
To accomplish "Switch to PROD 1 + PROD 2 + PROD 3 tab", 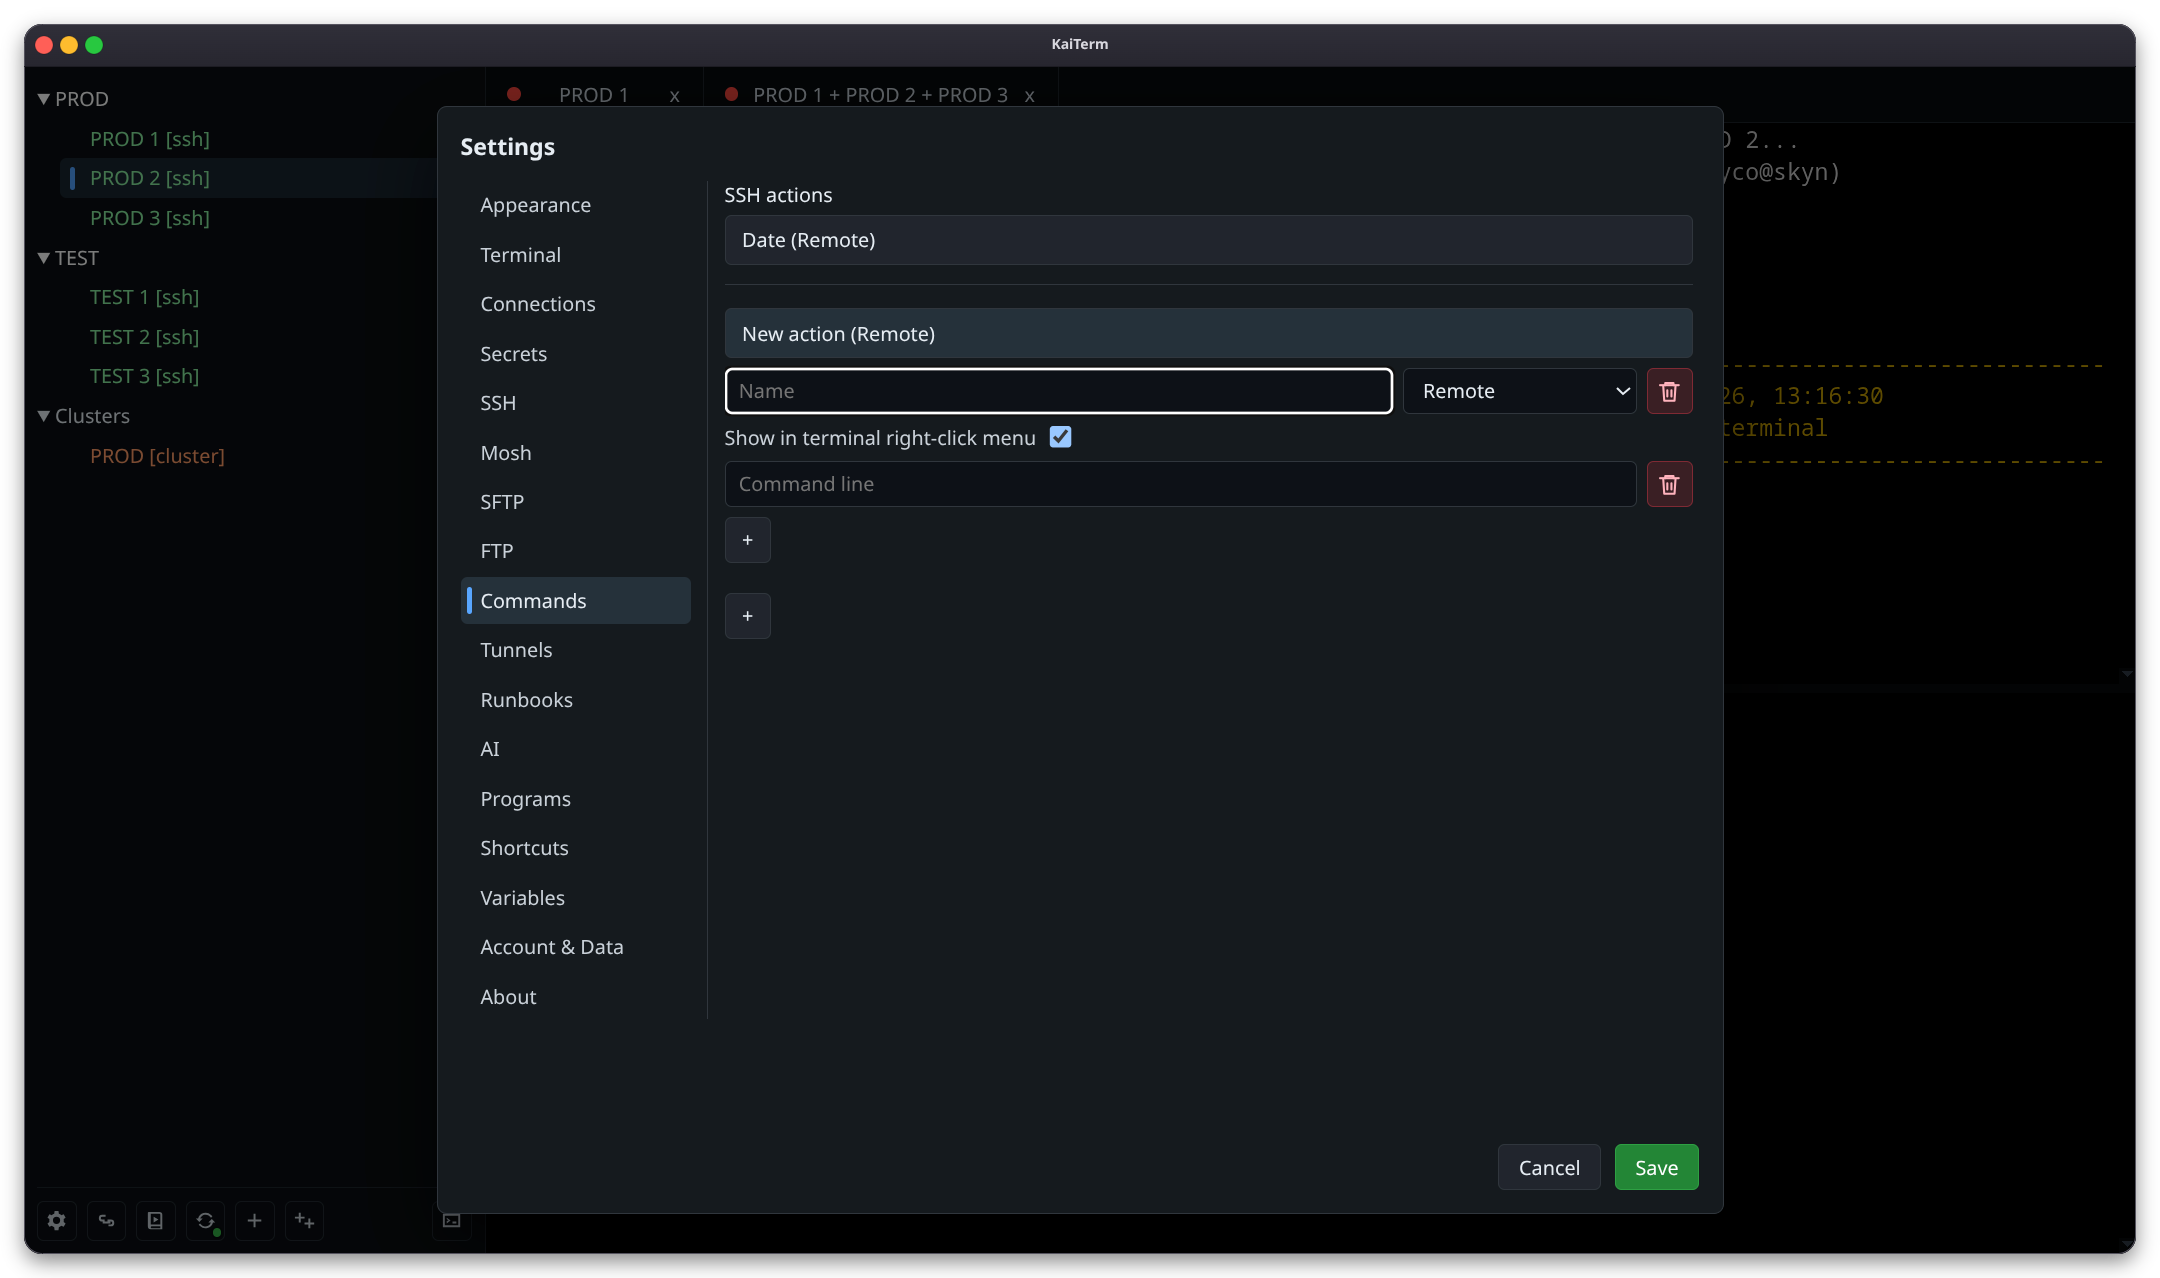I will point(880,95).
